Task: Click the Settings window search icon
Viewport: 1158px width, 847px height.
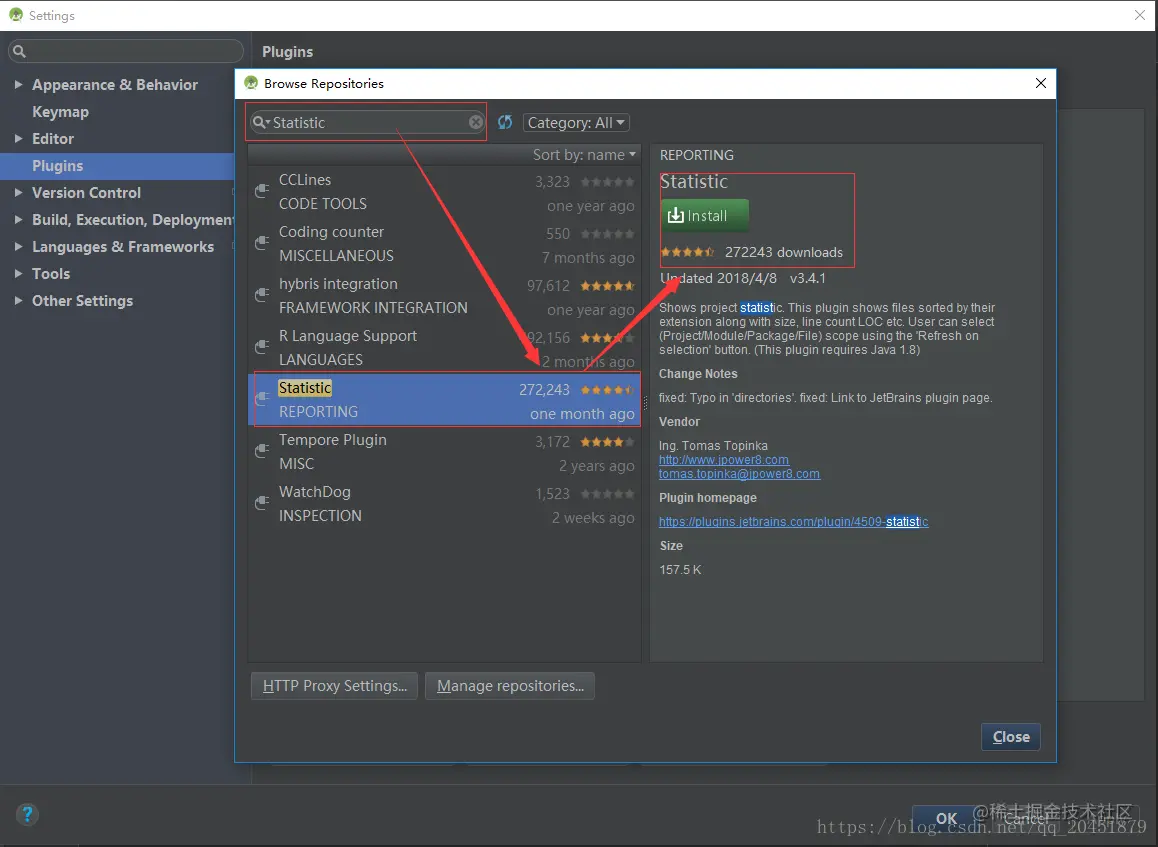Action: 20,51
